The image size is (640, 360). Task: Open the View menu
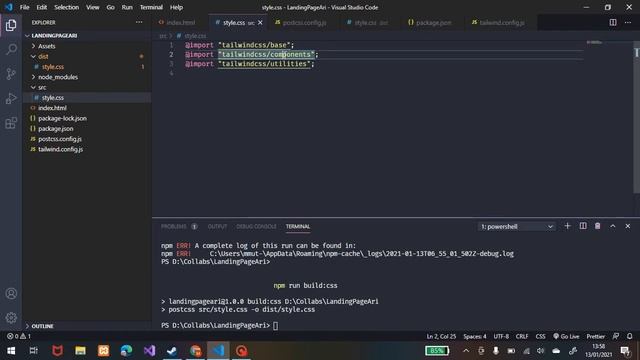pyautogui.click(x=93, y=7)
